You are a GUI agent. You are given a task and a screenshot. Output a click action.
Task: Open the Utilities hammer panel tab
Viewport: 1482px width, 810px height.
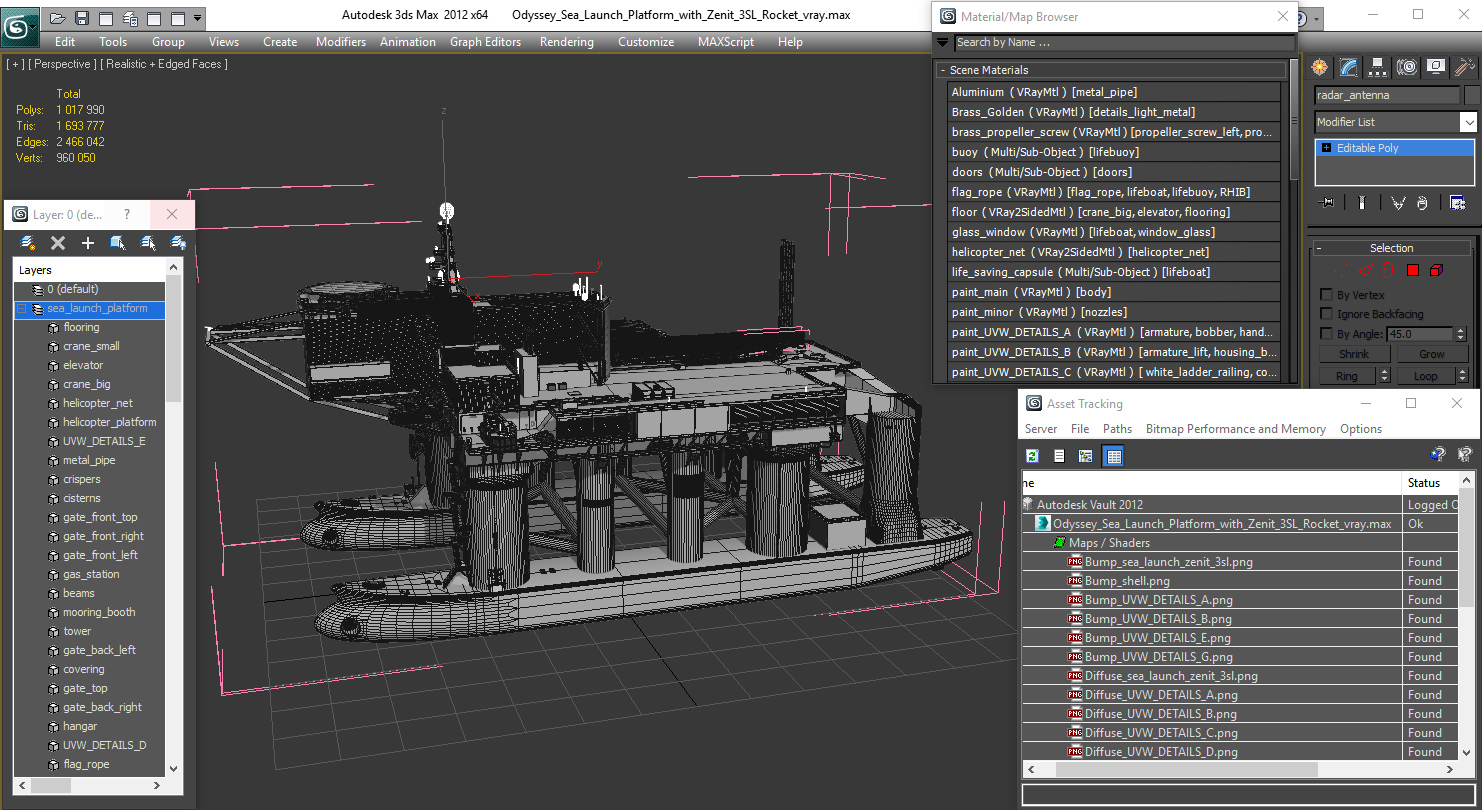(x=1465, y=67)
